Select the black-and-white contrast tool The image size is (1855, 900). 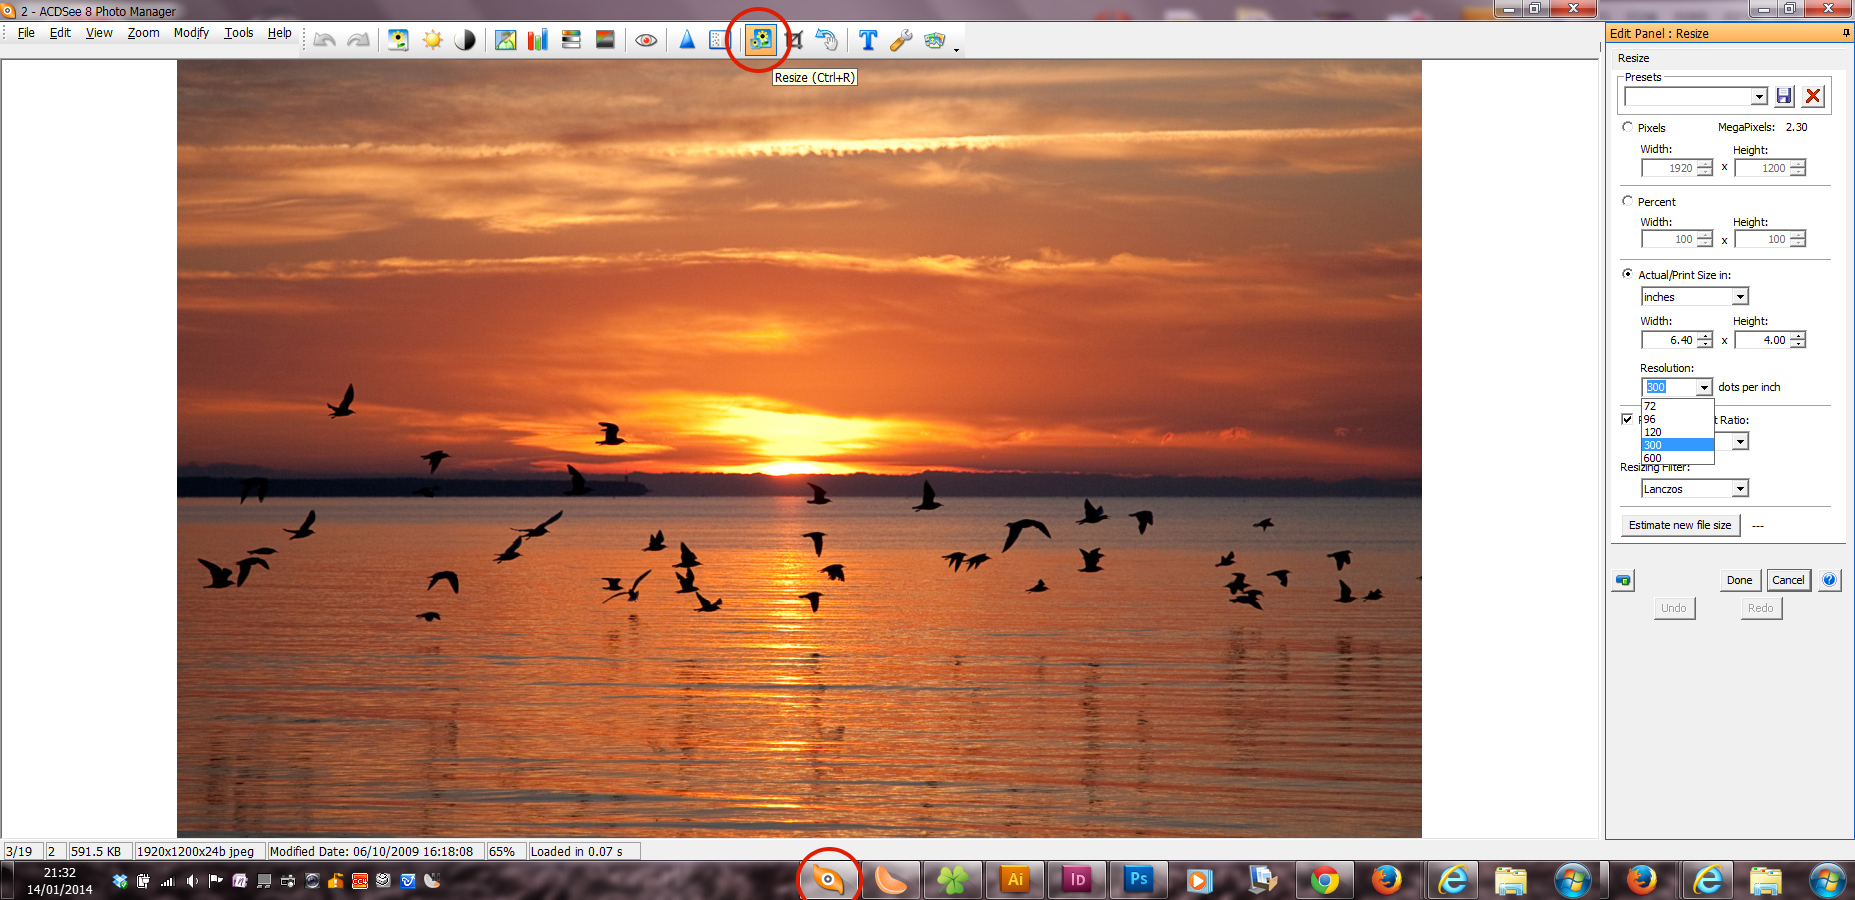pos(465,40)
